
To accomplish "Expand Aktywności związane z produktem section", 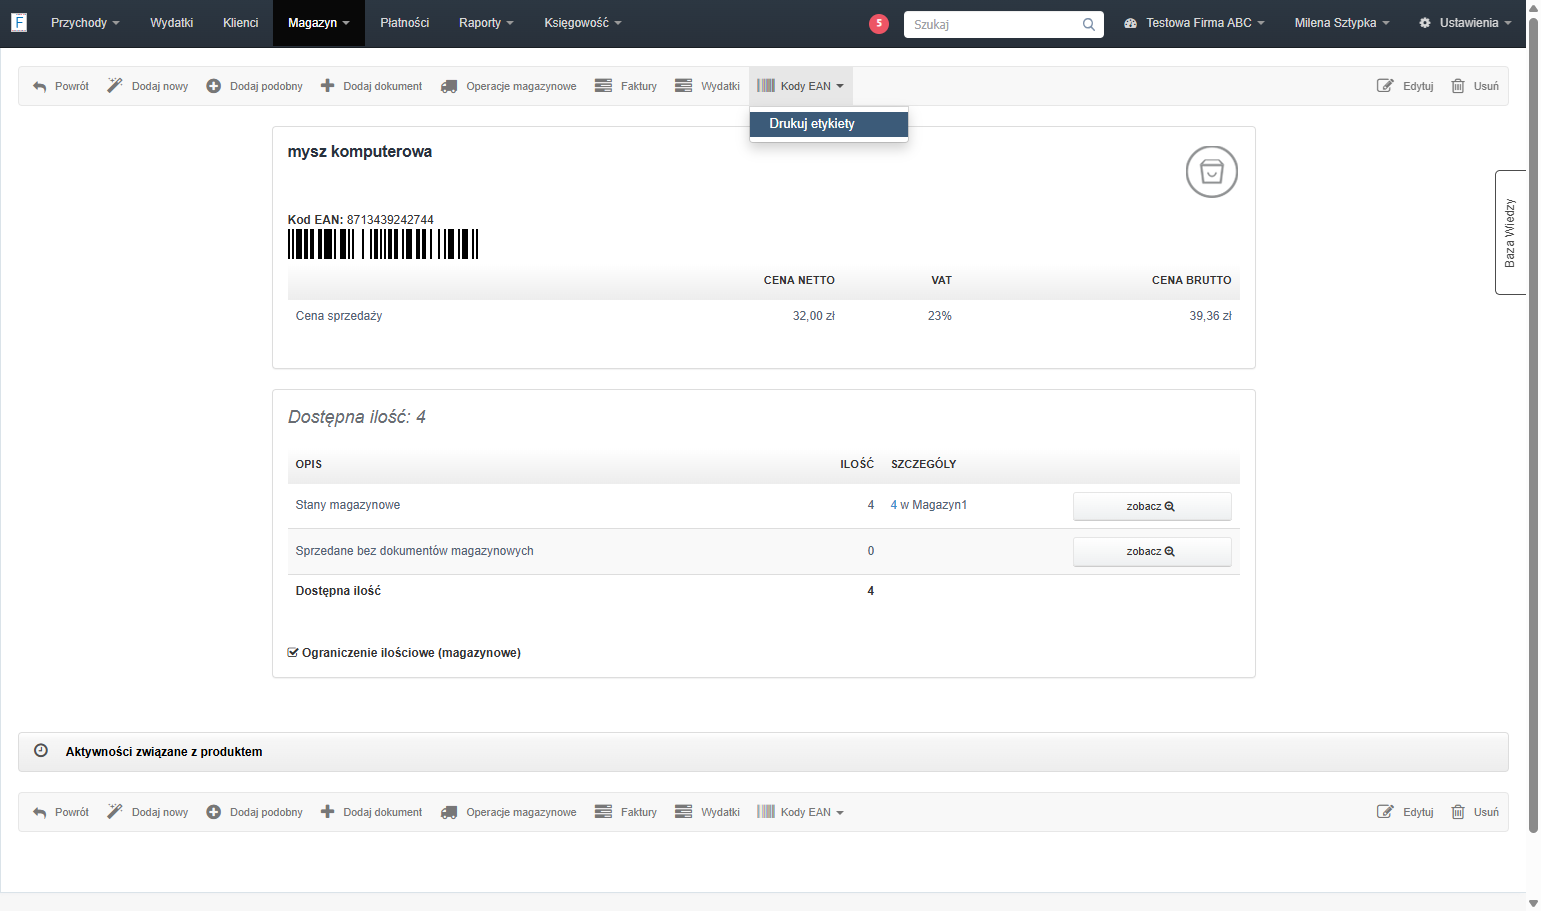I will (763, 752).
